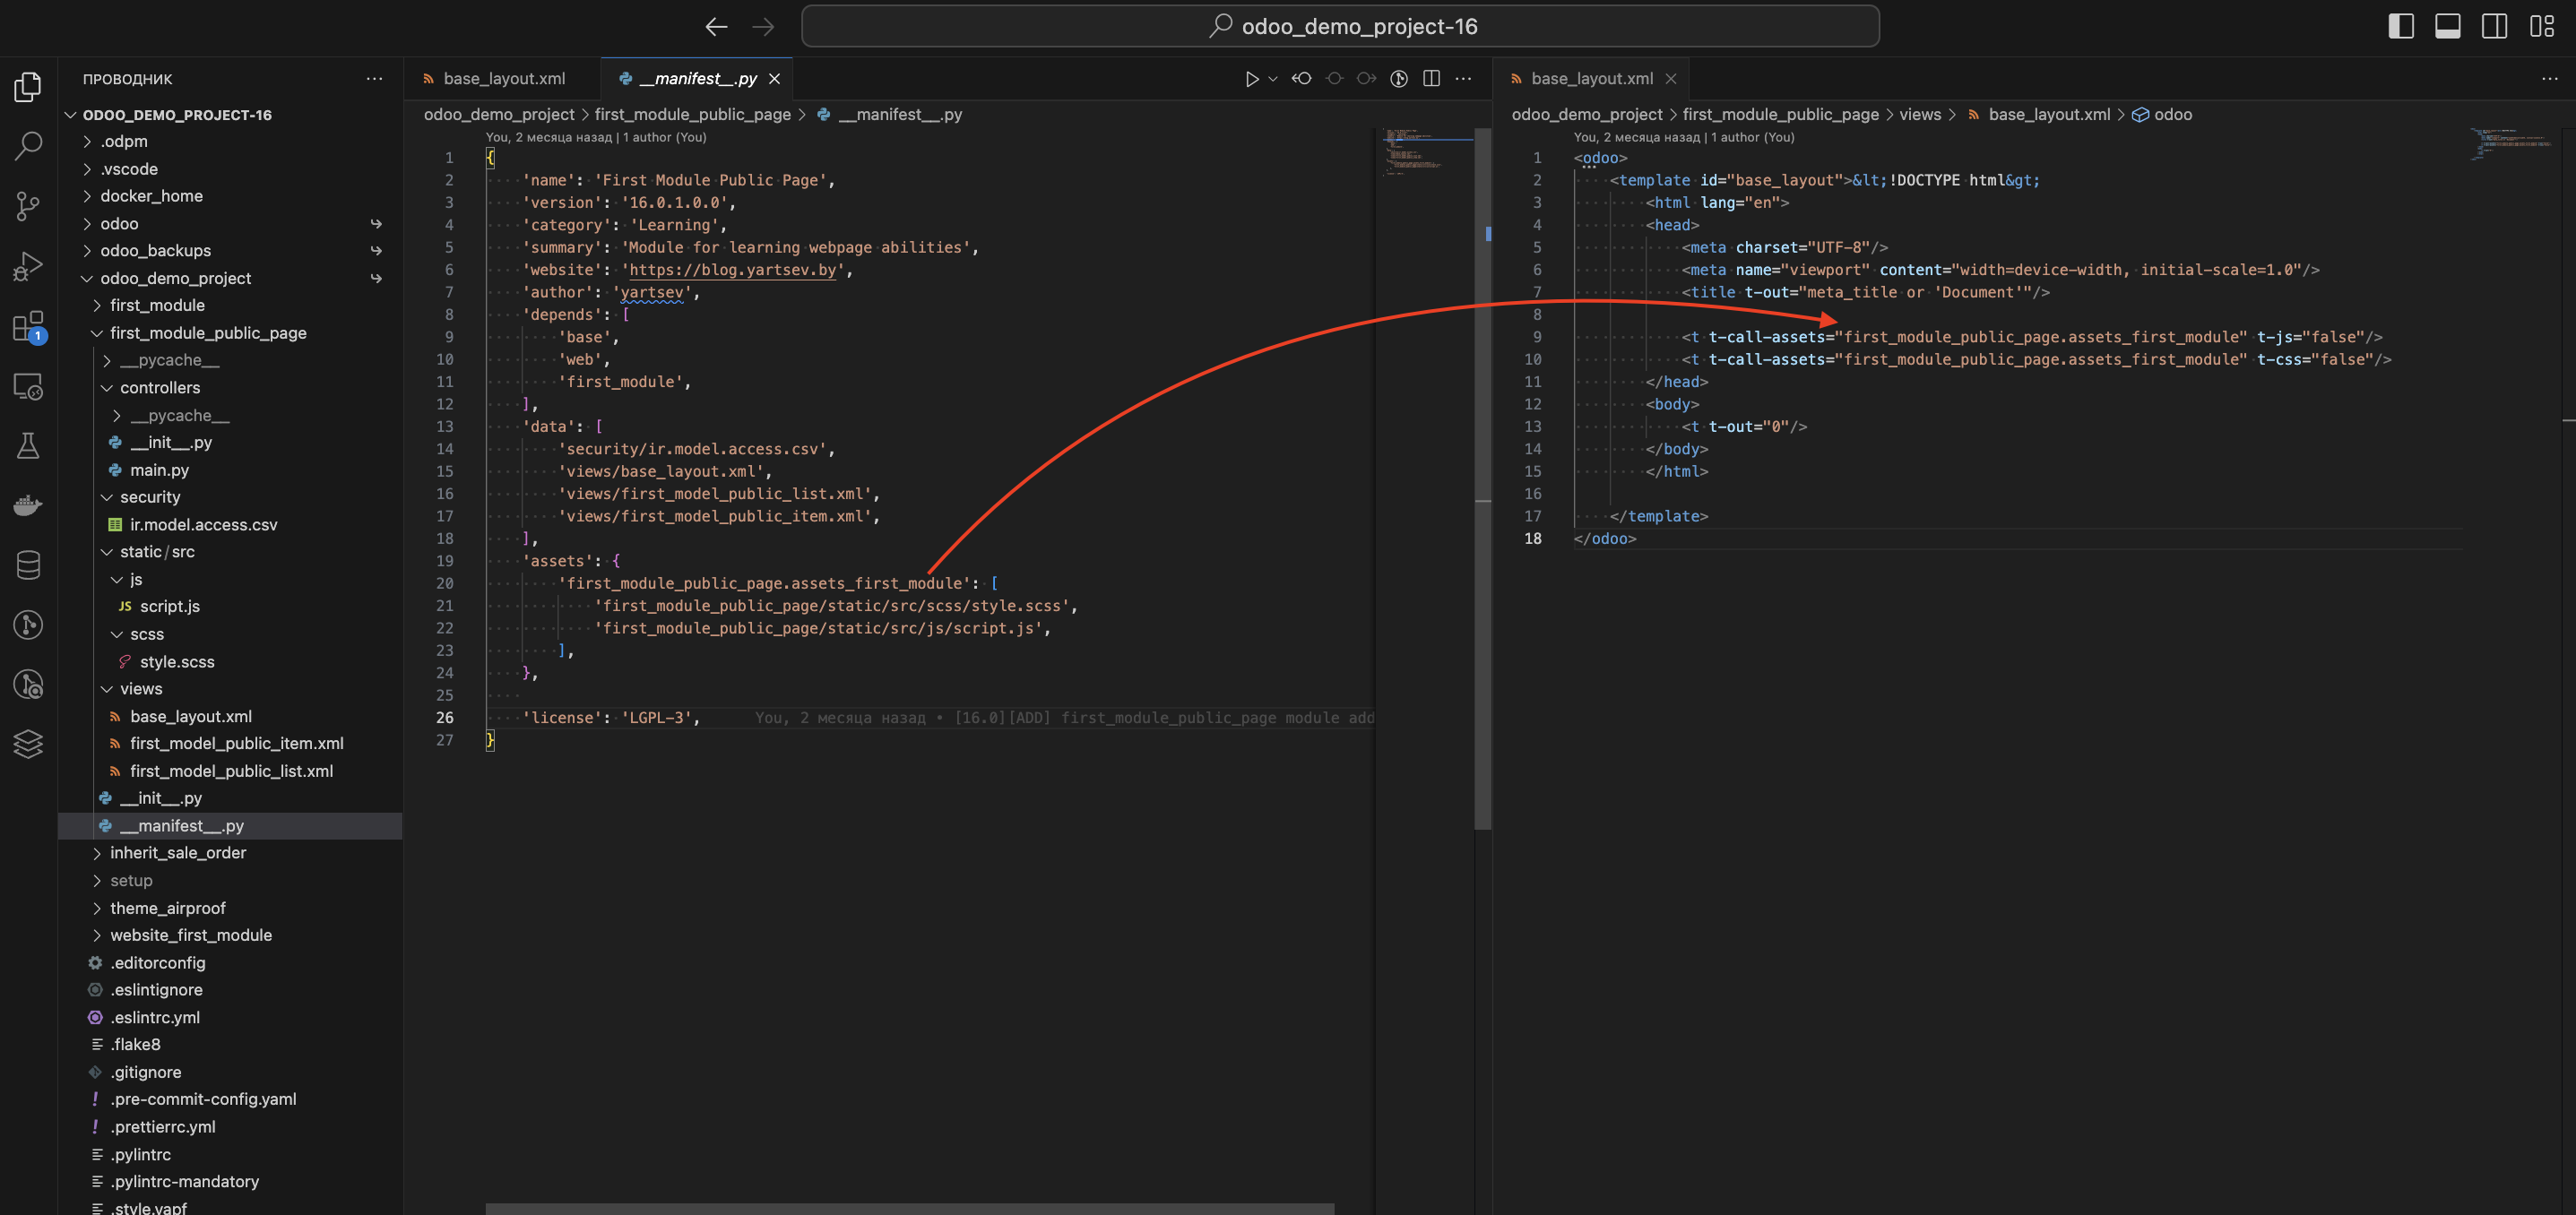Open Source Control view in activity bar
This screenshot has height=1215, width=2576.
click(x=28, y=206)
